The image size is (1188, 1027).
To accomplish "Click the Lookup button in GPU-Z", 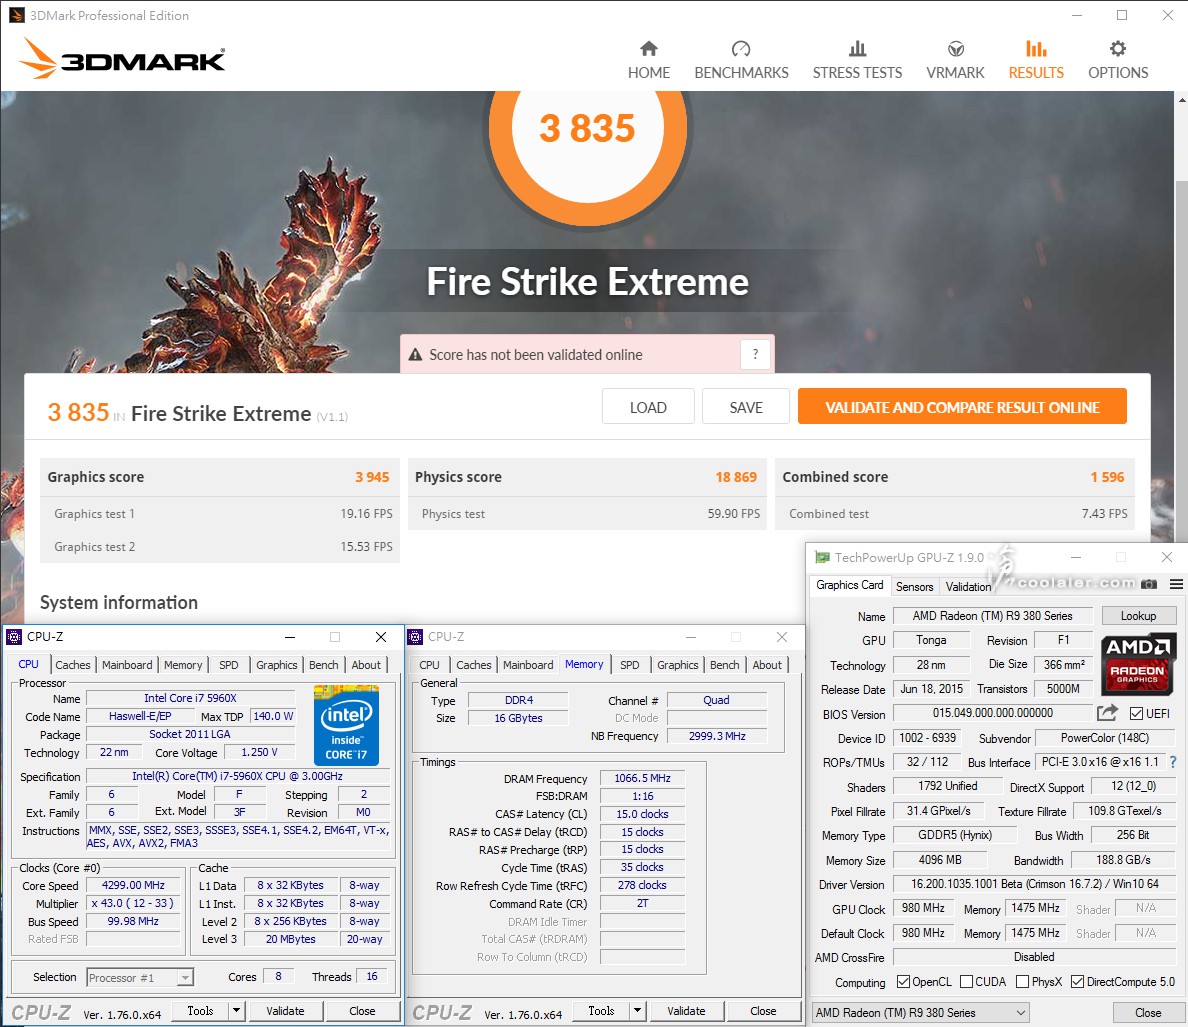I will 1138,616.
